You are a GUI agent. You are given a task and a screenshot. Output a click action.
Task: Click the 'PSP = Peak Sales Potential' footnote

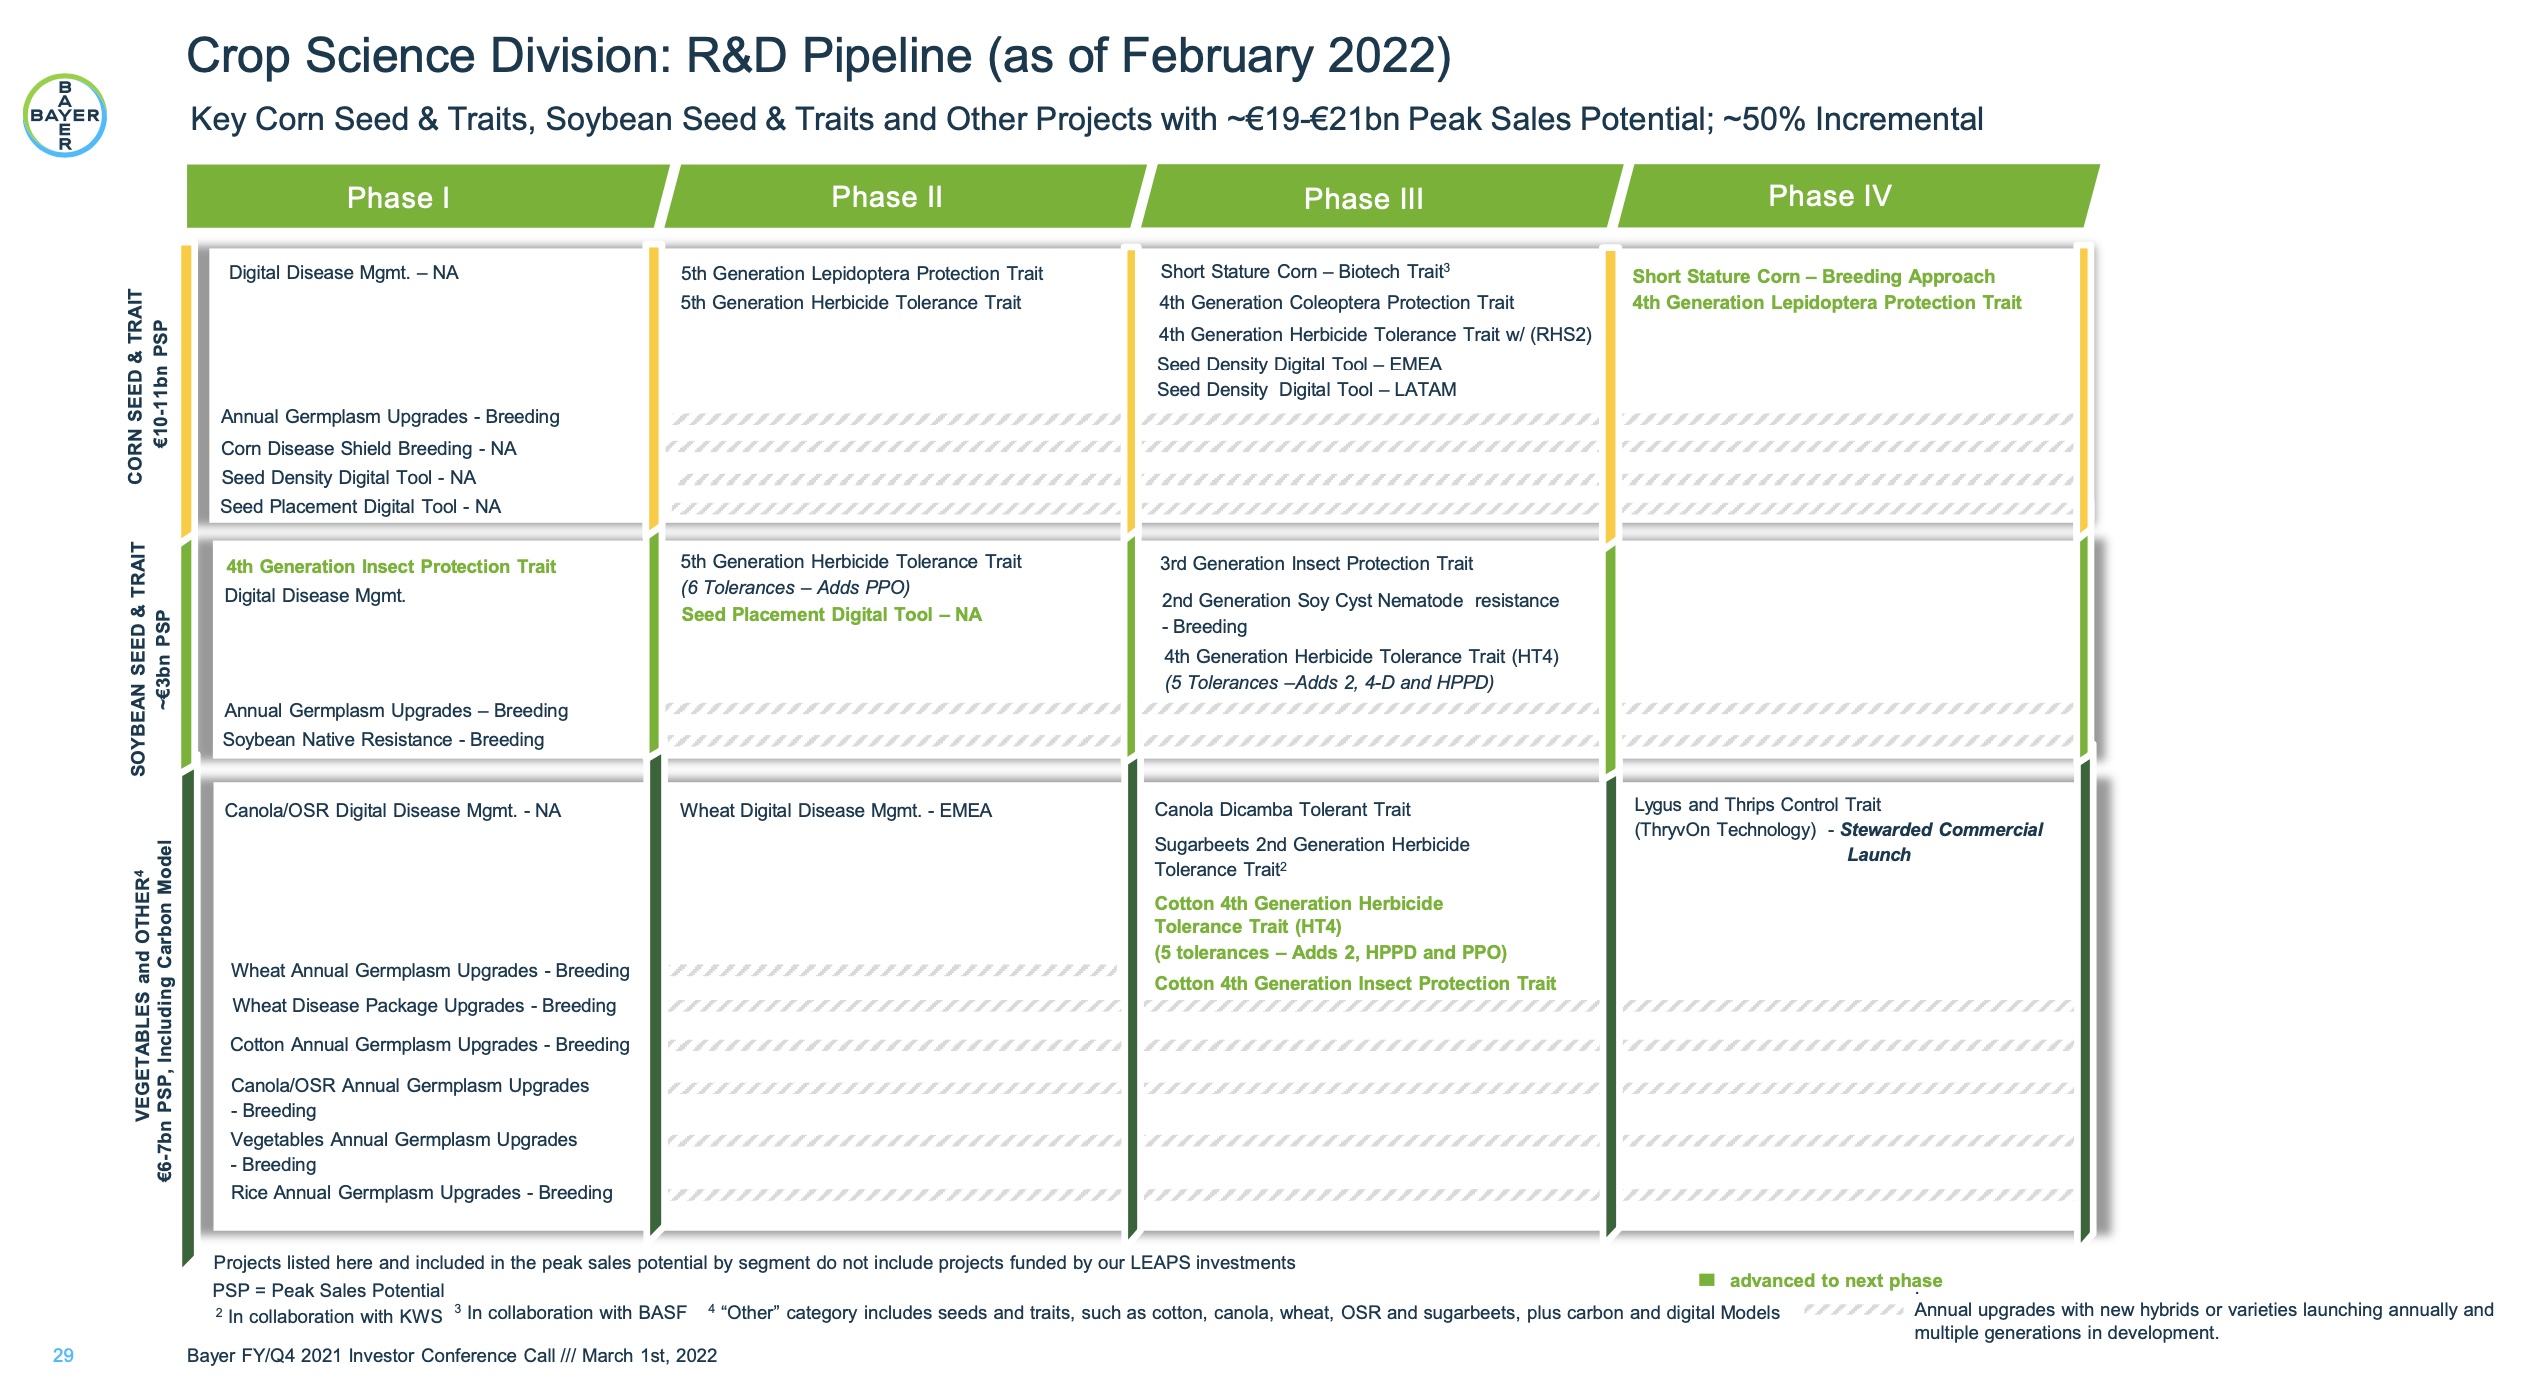tap(328, 1290)
